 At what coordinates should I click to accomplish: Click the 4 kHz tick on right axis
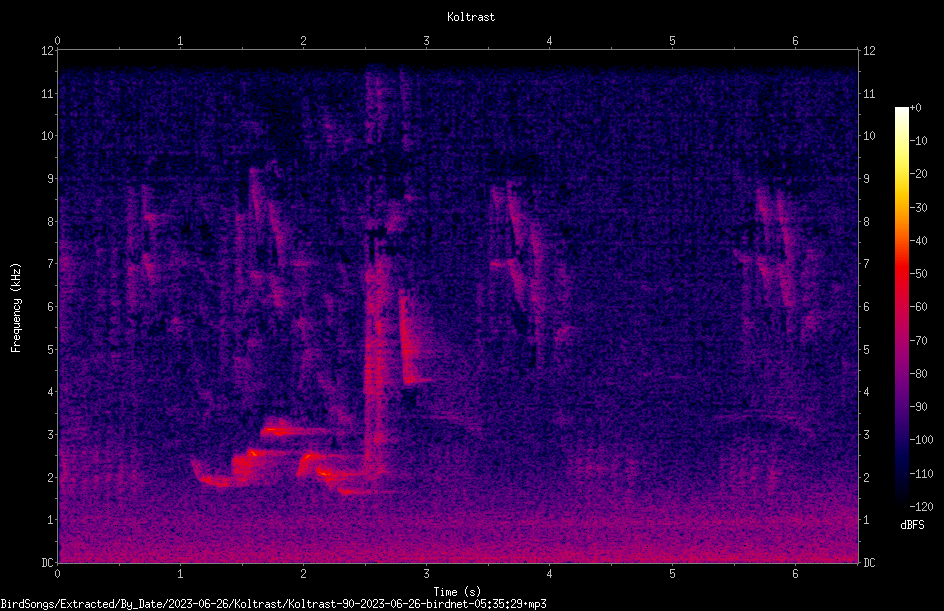(866, 392)
